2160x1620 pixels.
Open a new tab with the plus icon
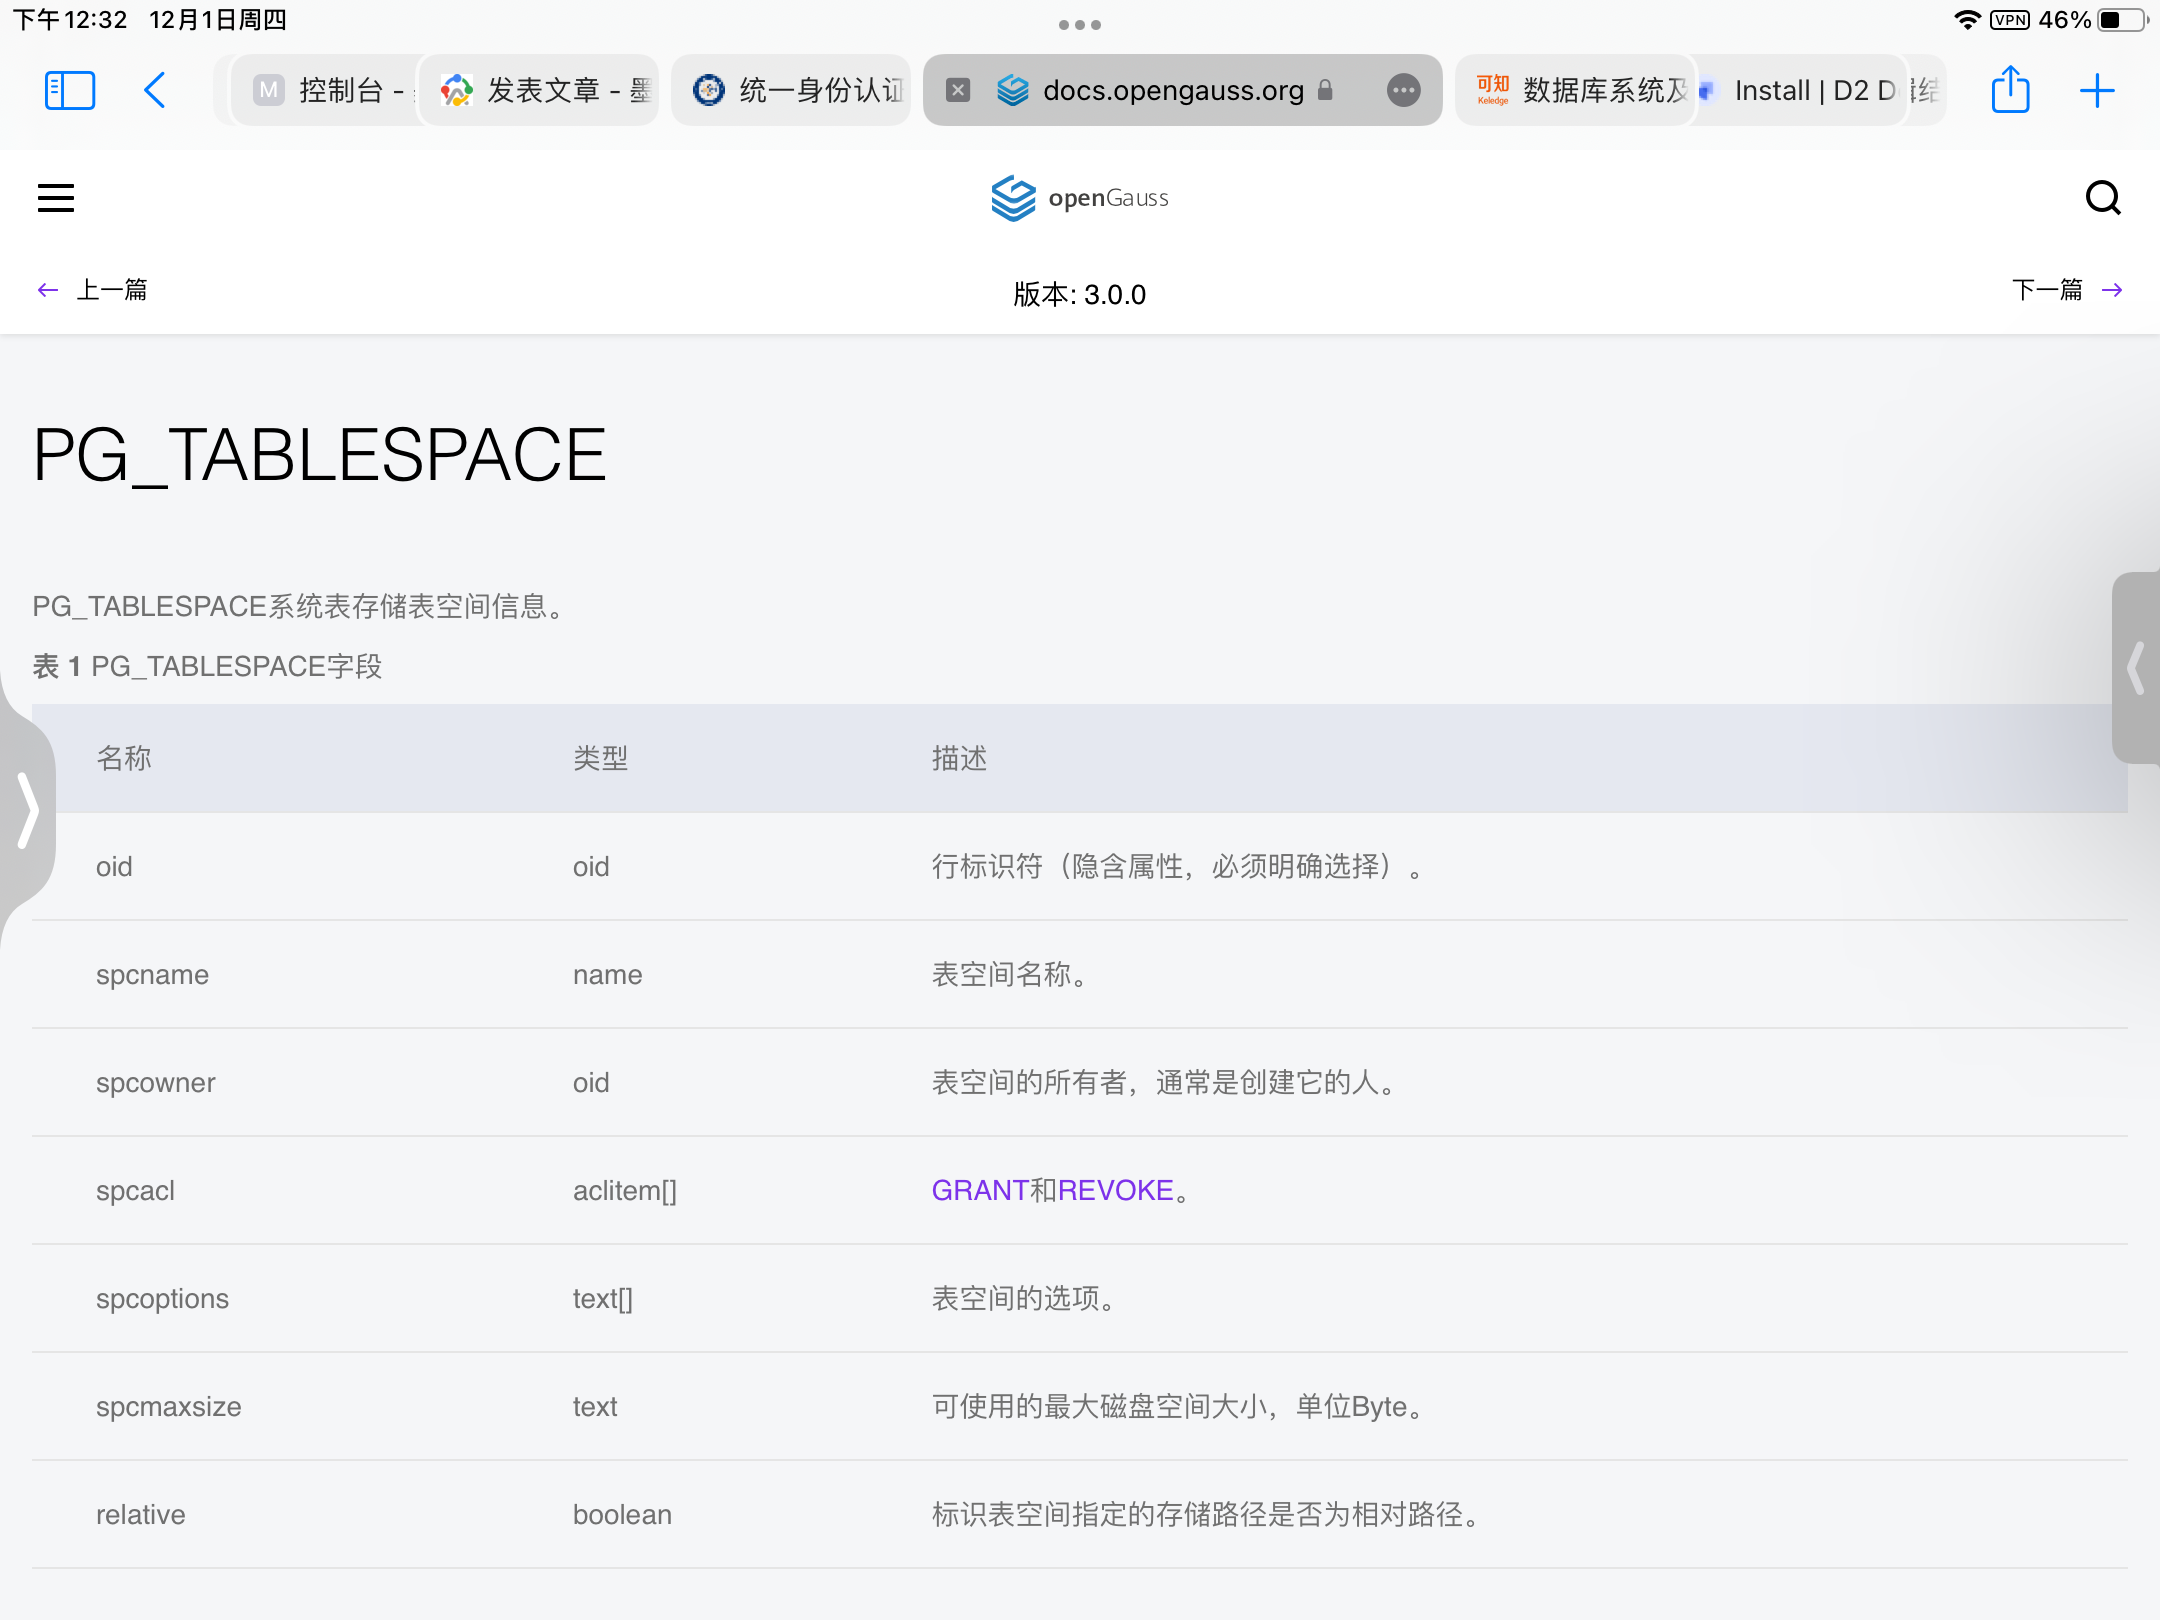(2098, 90)
